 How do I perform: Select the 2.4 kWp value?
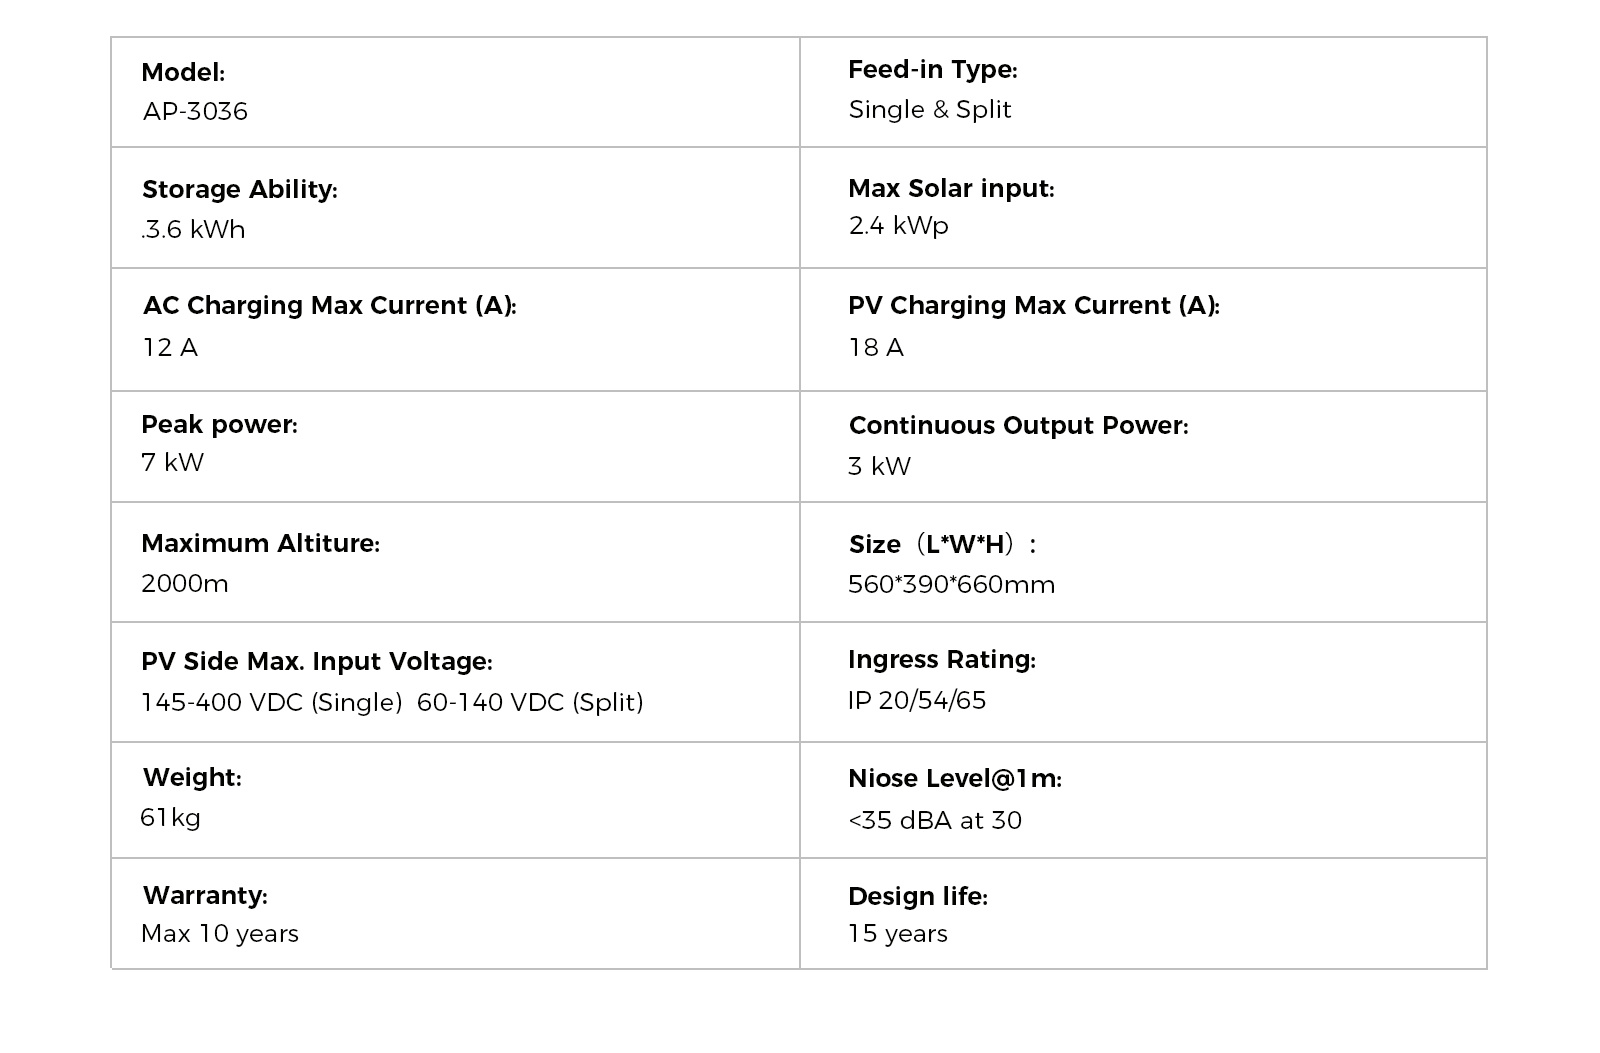[898, 226]
